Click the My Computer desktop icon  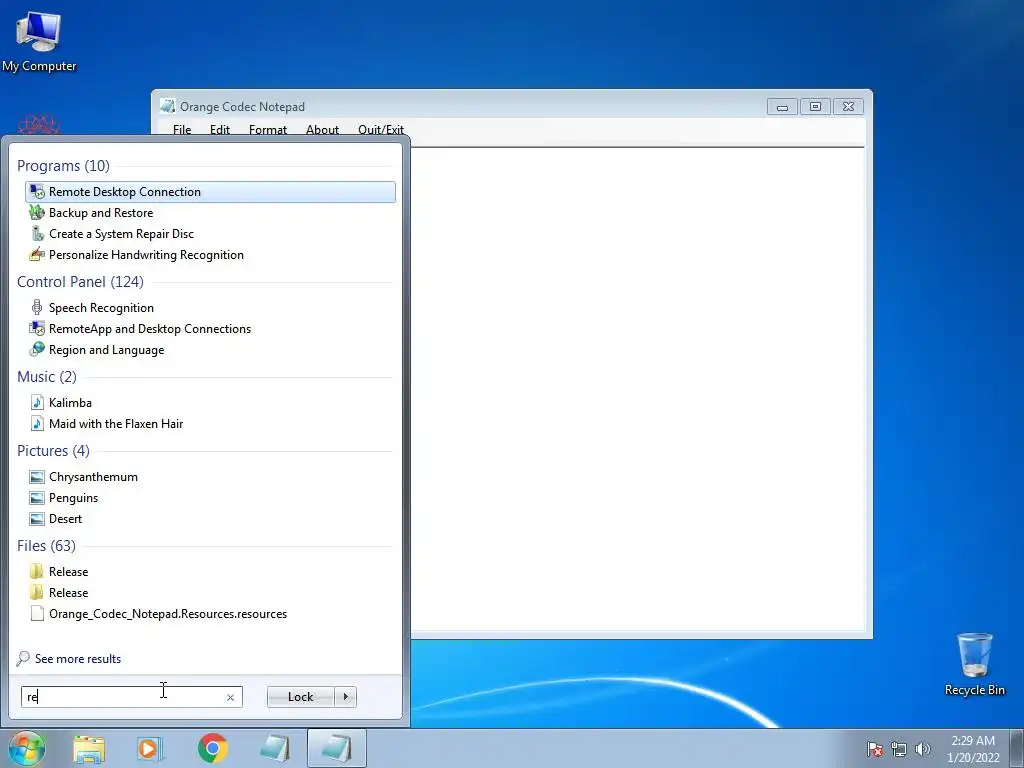click(x=39, y=40)
